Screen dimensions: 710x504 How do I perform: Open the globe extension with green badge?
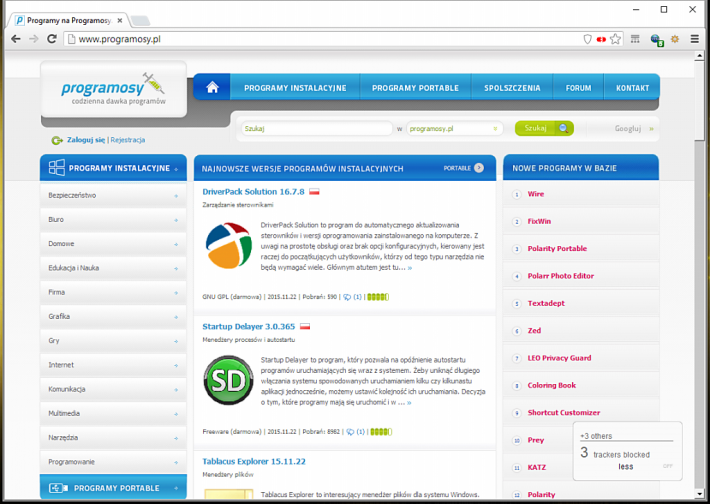click(657, 40)
